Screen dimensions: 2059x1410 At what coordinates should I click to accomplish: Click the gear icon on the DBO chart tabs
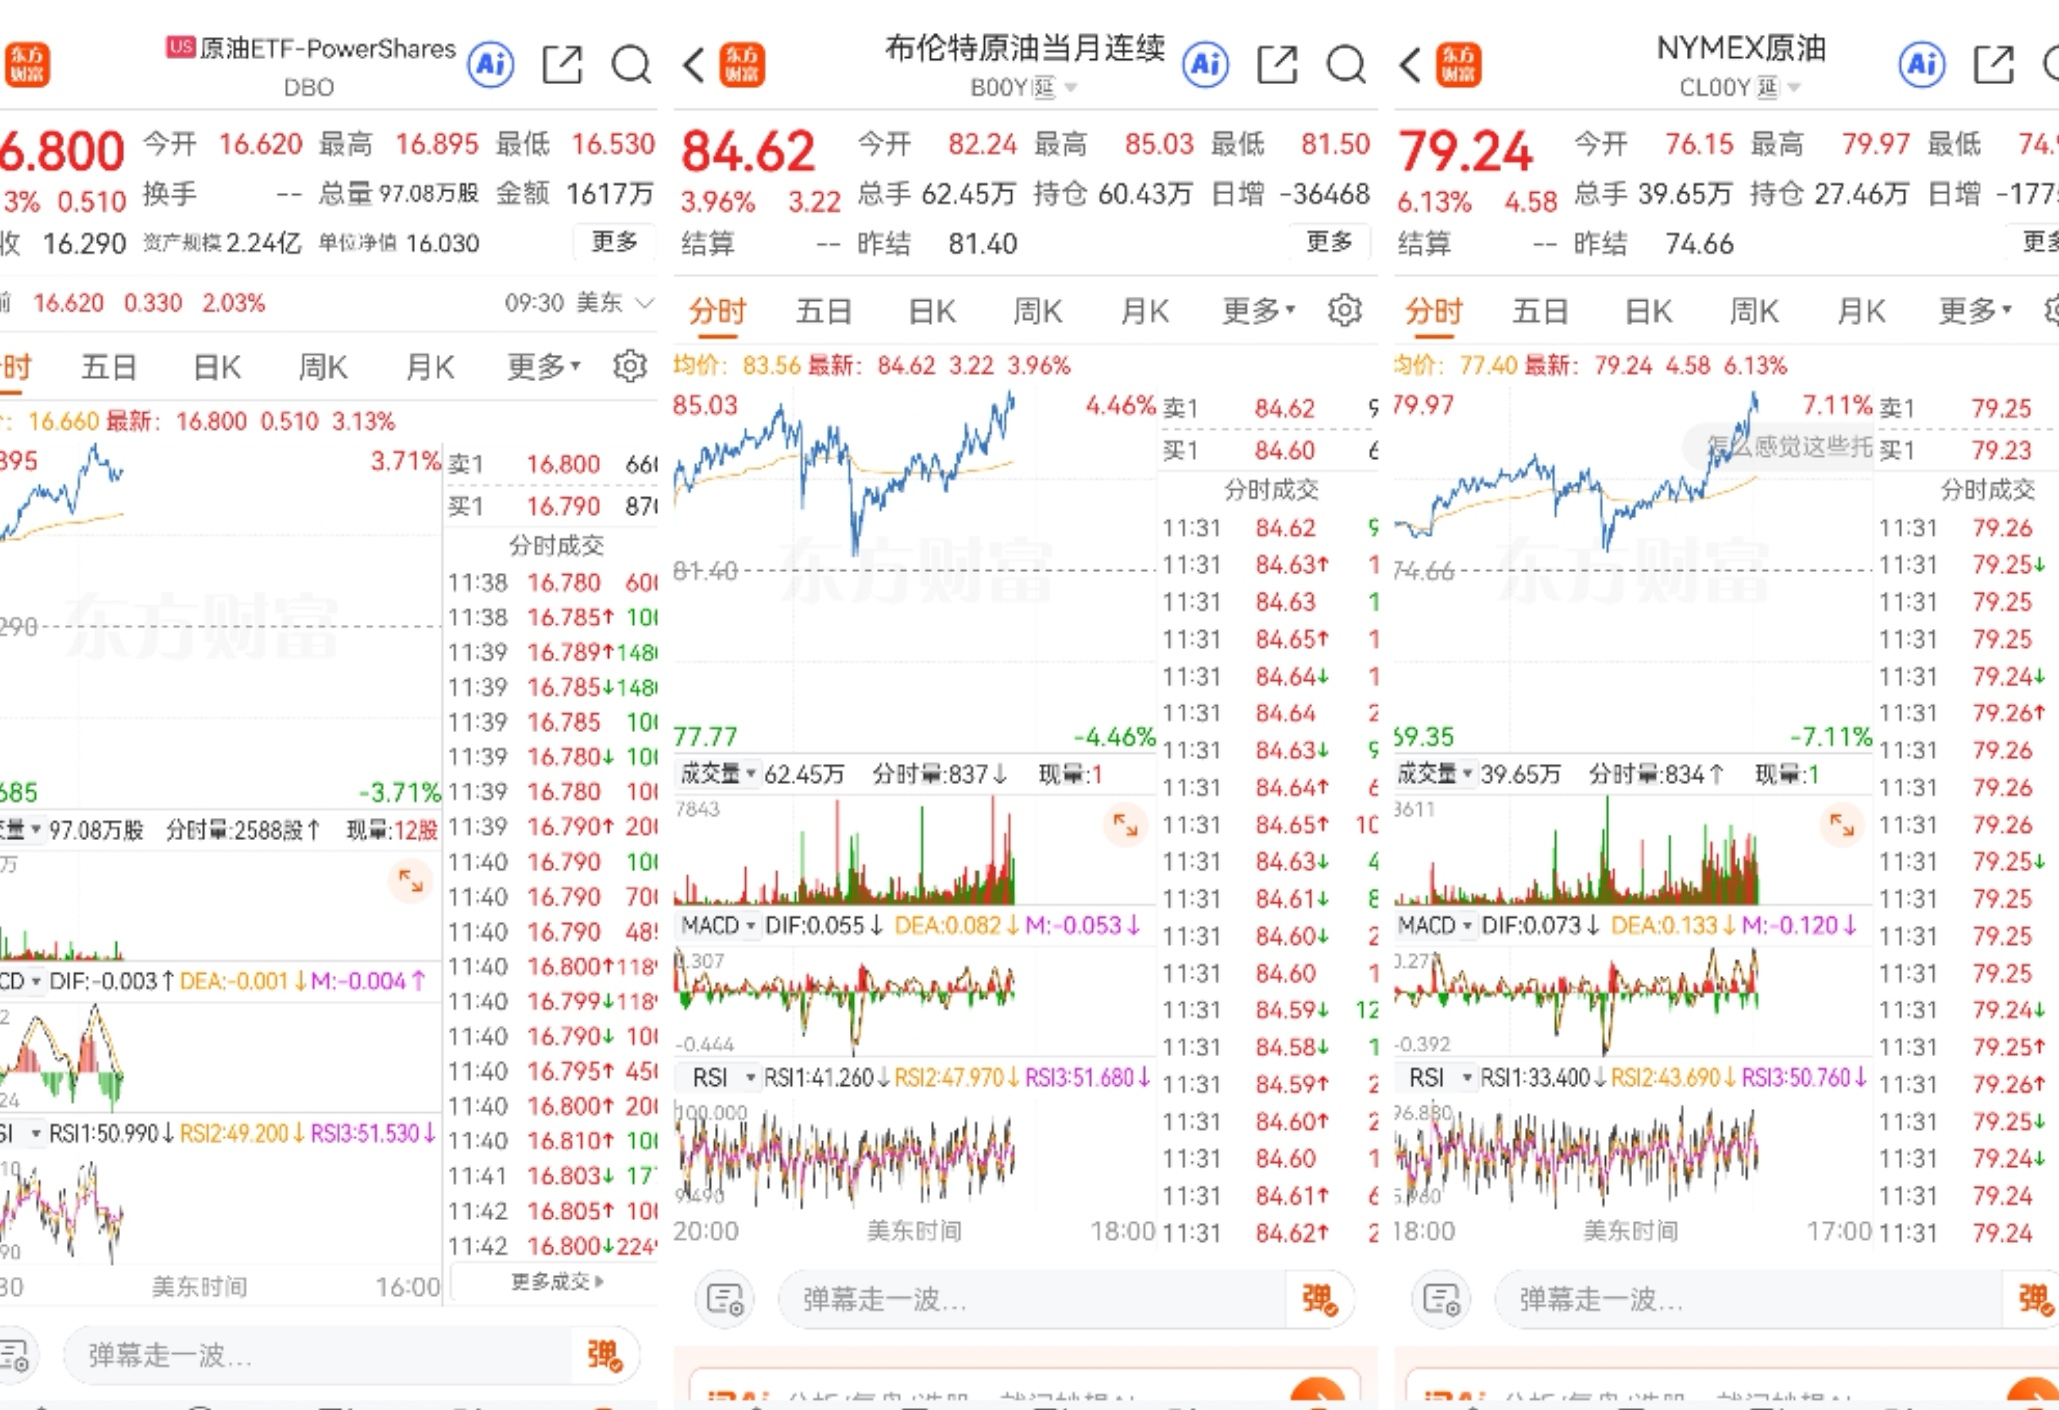(x=629, y=367)
